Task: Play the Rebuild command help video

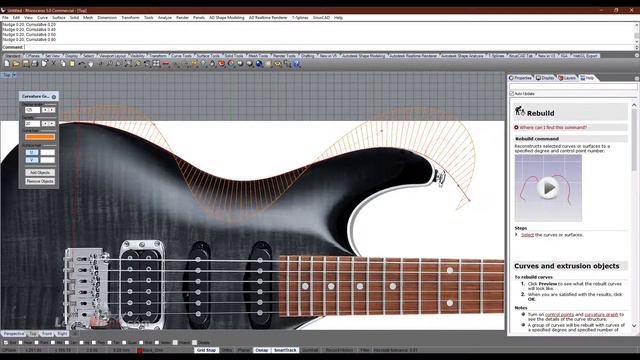Action: (x=548, y=188)
